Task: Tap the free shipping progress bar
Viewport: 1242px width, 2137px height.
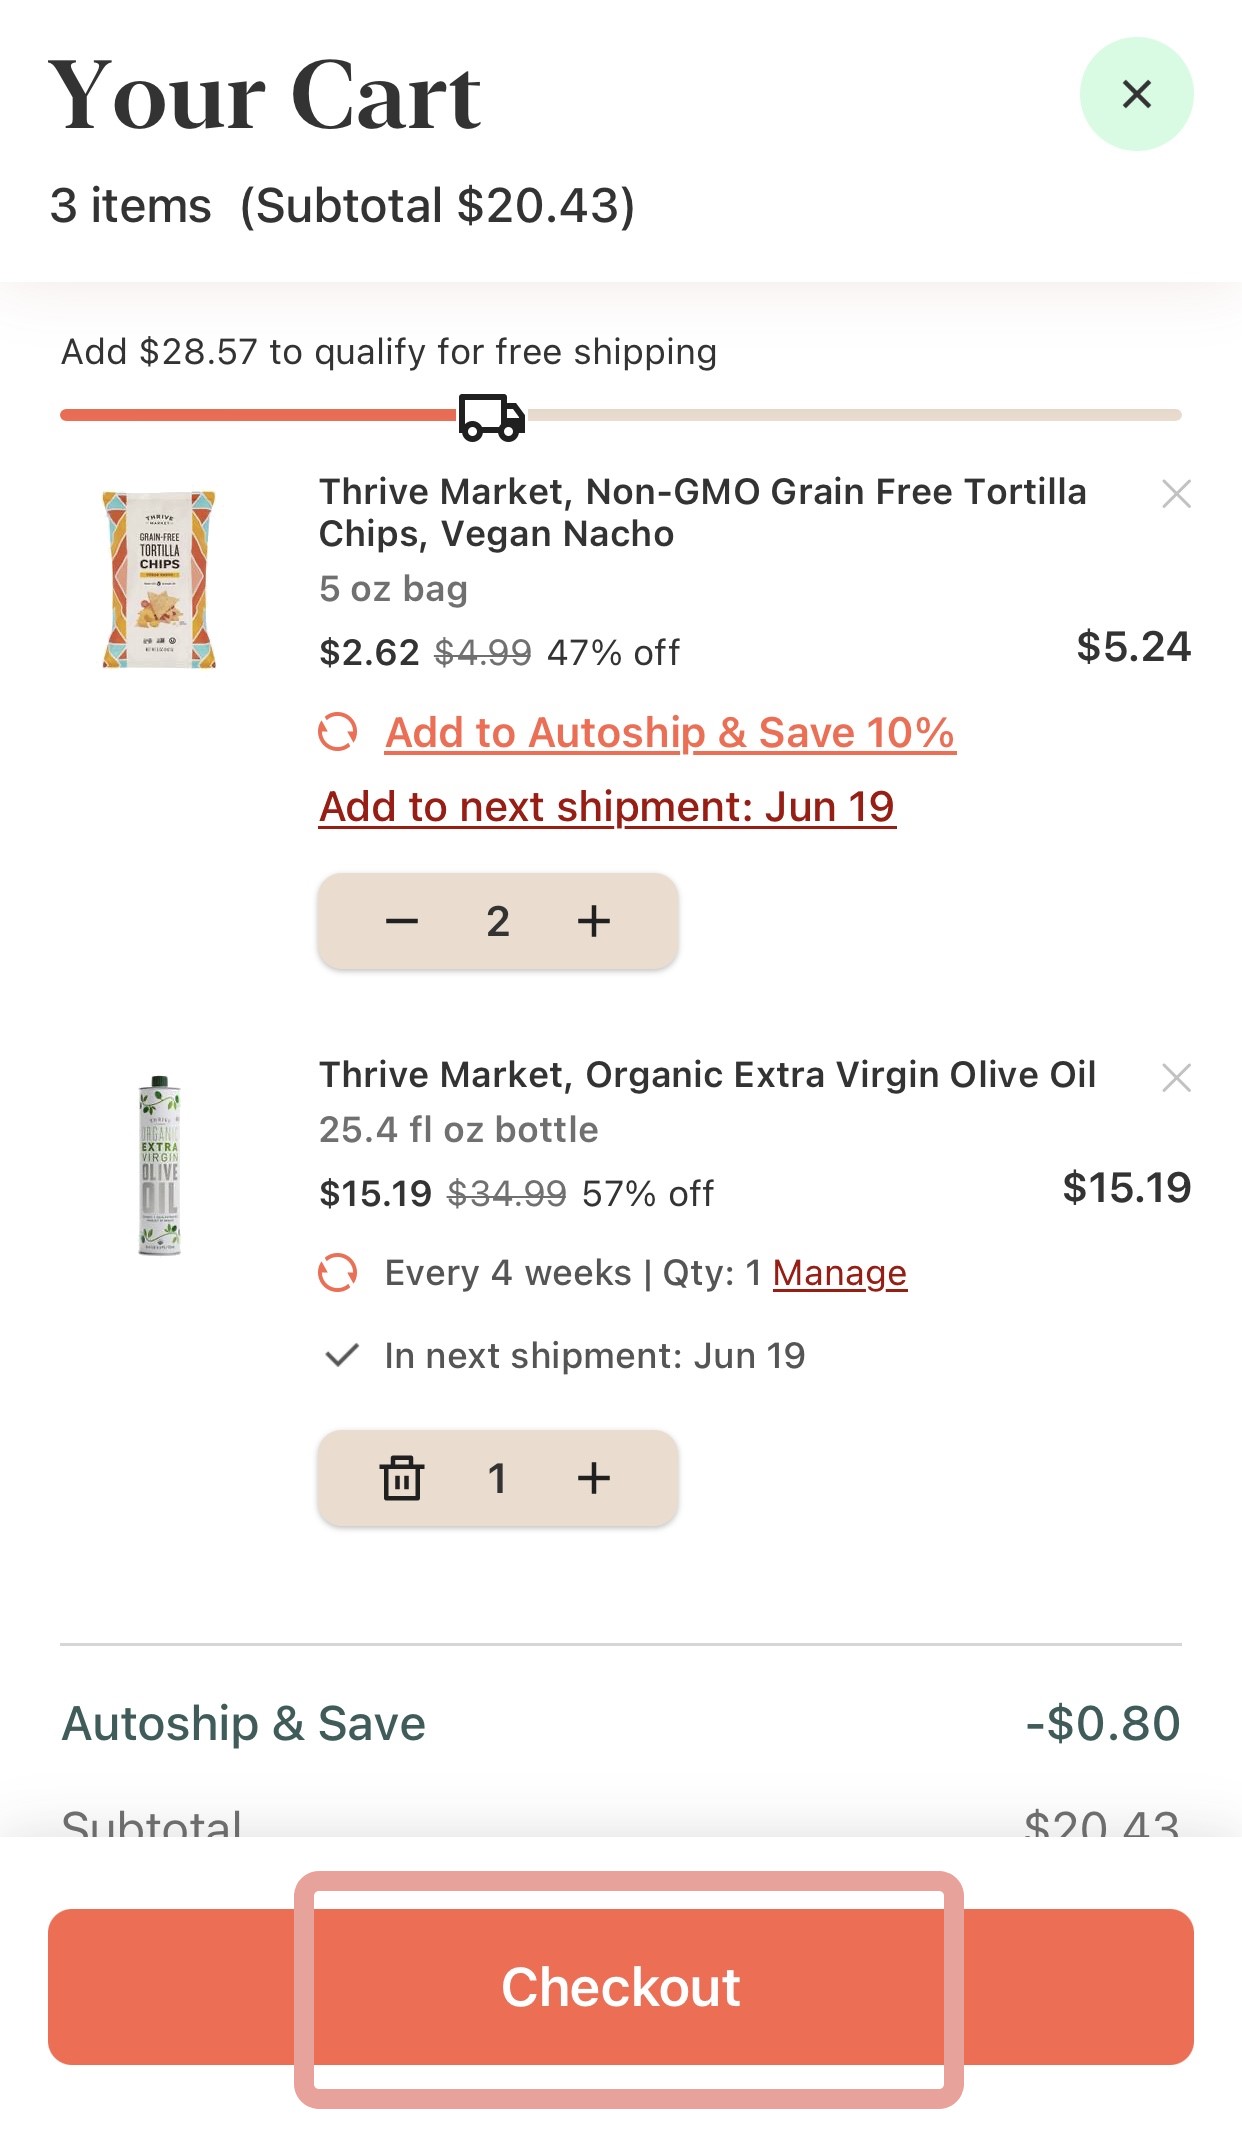Action: tap(850, 415)
